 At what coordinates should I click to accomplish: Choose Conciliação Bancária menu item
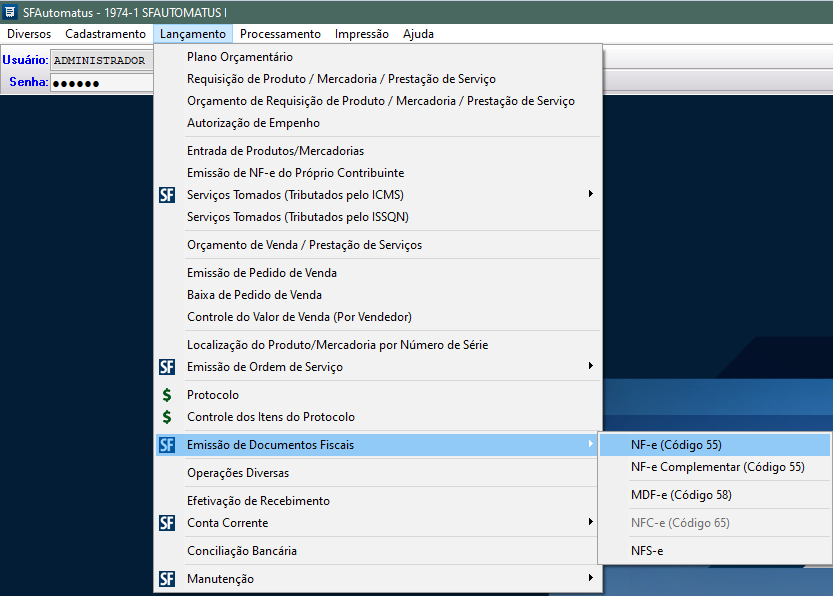(x=242, y=551)
